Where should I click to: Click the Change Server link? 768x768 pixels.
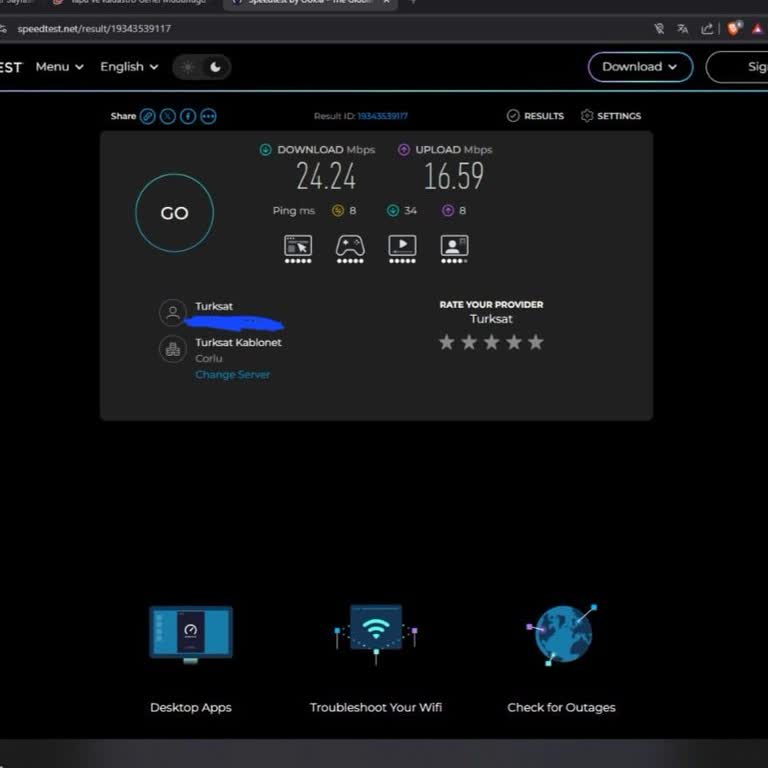point(233,375)
